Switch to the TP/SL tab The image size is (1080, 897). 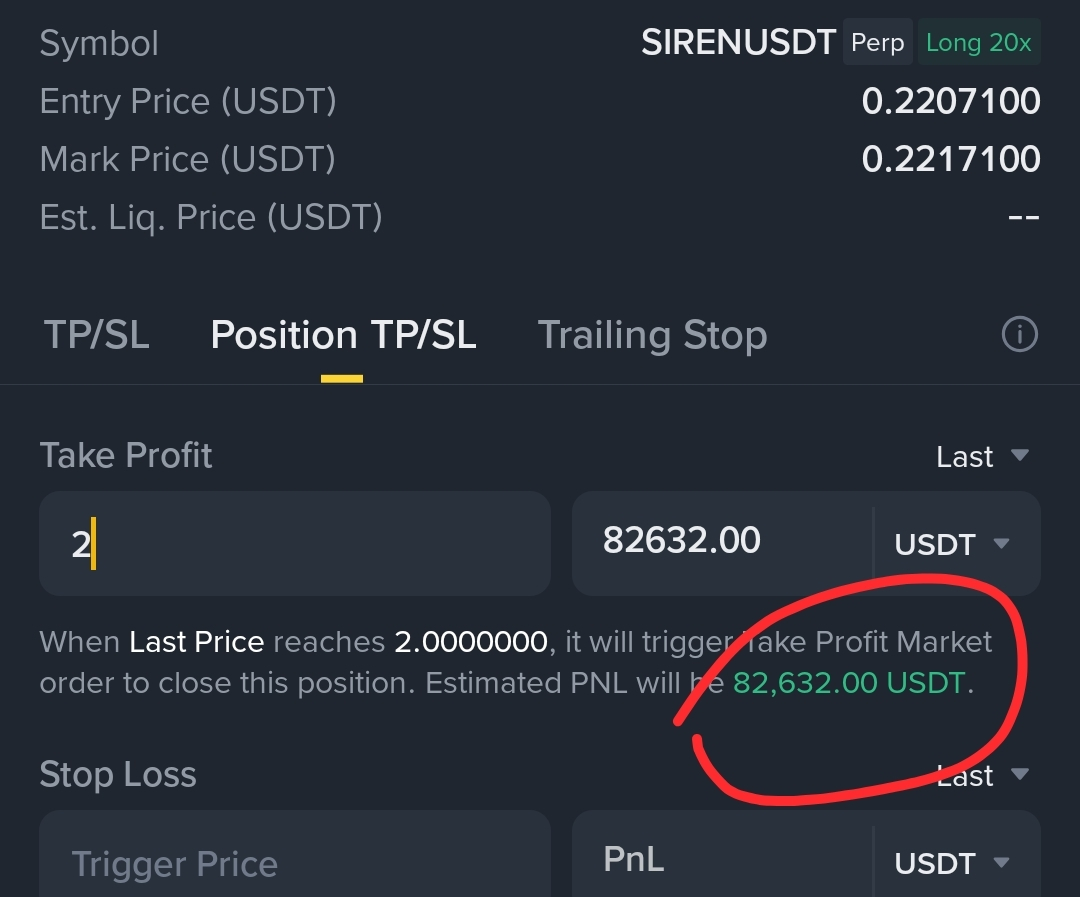tap(96, 335)
